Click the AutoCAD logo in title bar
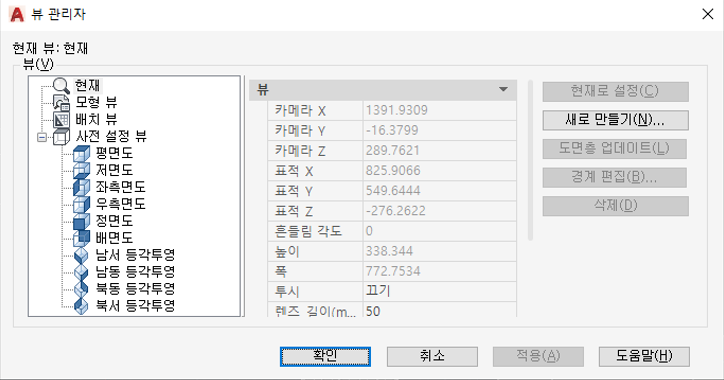This screenshot has height=380, width=724. [x=17, y=14]
